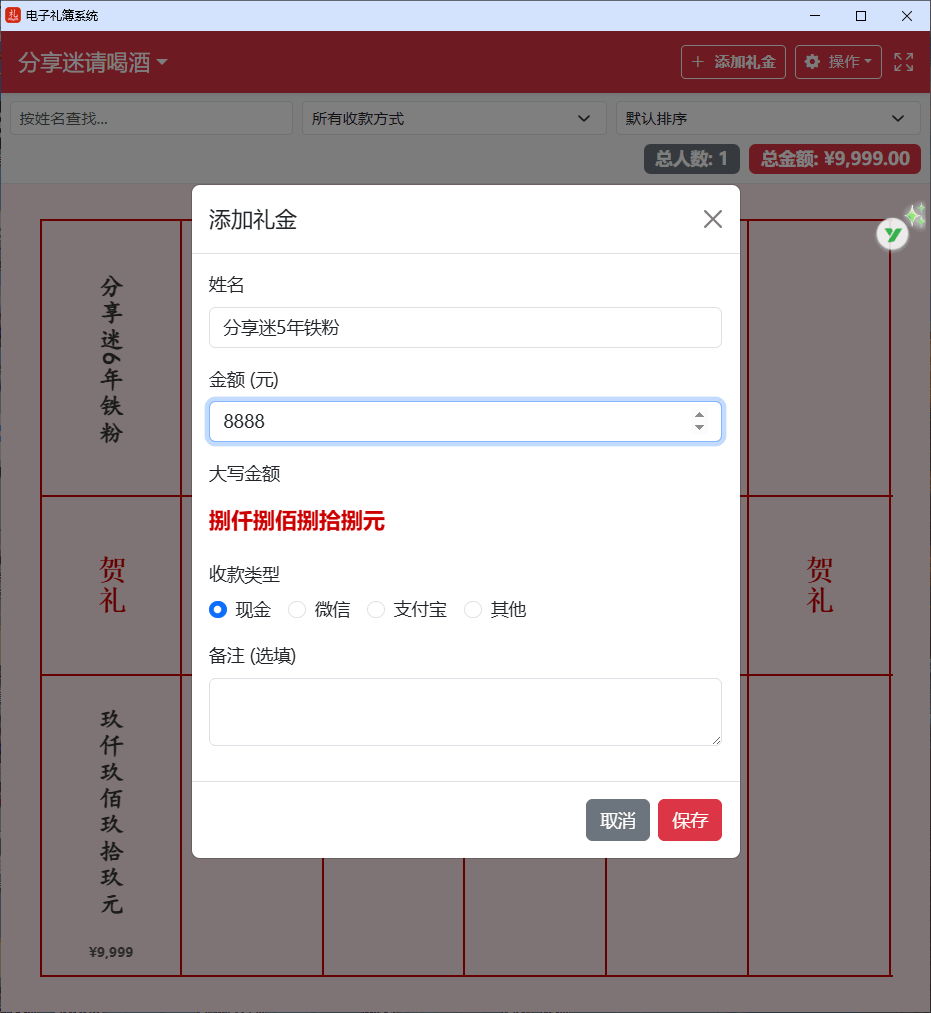The width and height of the screenshot is (931, 1013).
Task: Select the 支付宝 payment option
Action: [x=375, y=609]
